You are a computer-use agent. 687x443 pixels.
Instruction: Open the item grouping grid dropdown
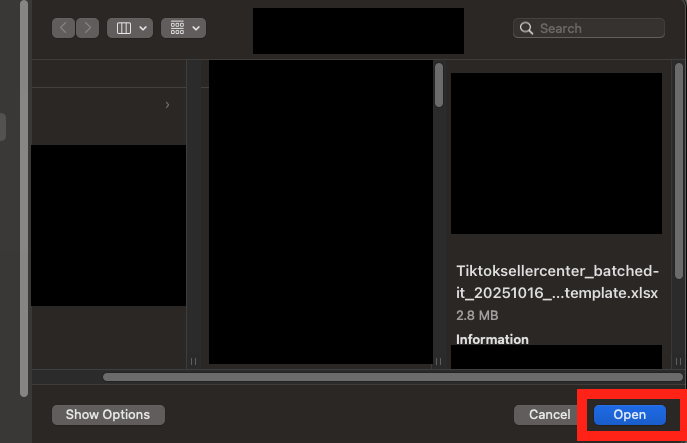183,28
